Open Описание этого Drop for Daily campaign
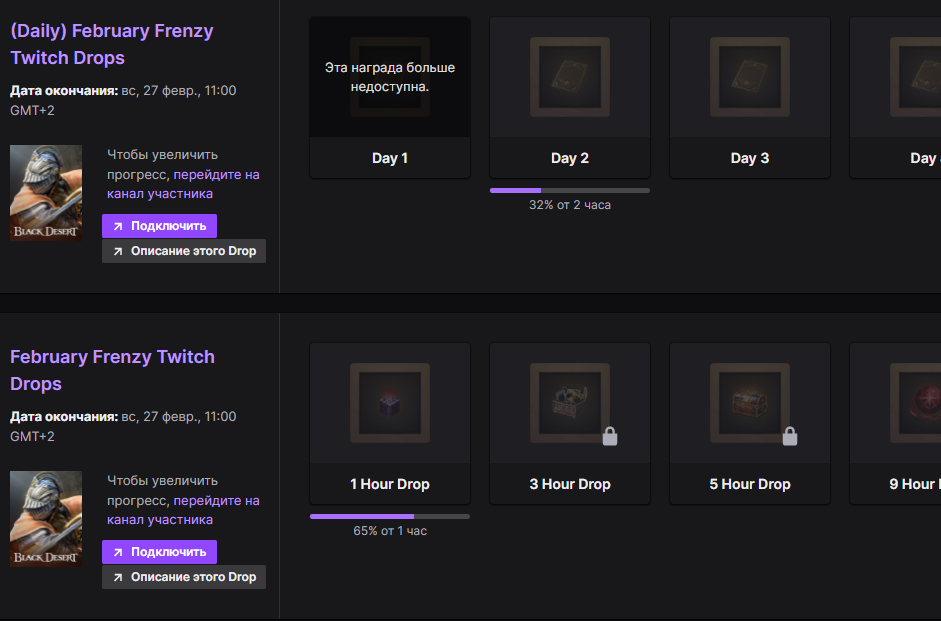The width and height of the screenshot is (941, 621). tap(184, 251)
